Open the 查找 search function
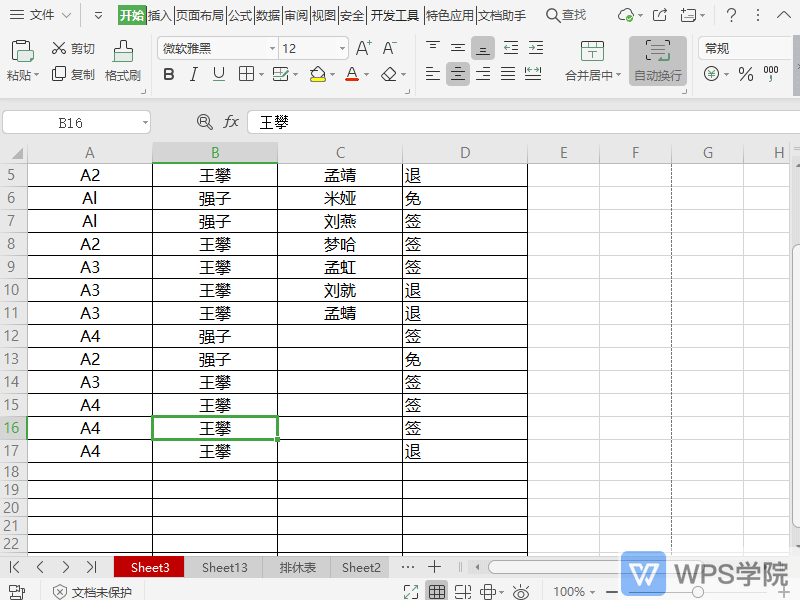The height and width of the screenshot is (600, 800). [x=565, y=15]
